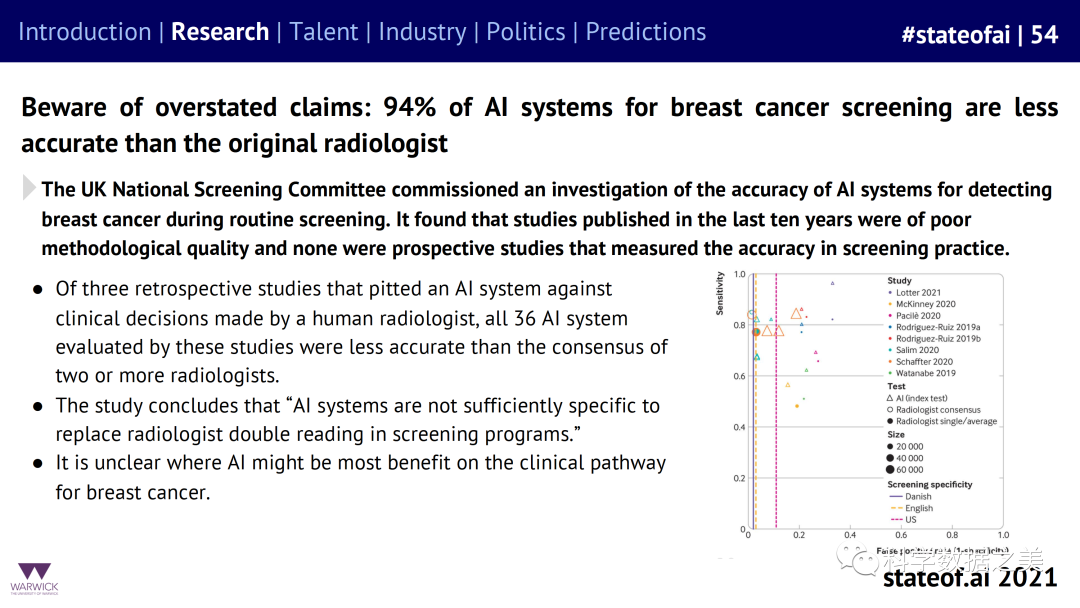This screenshot has height=608, width=1080.
Task: Click the Danish specificity line swatch
Action: (x=895, y=497)
